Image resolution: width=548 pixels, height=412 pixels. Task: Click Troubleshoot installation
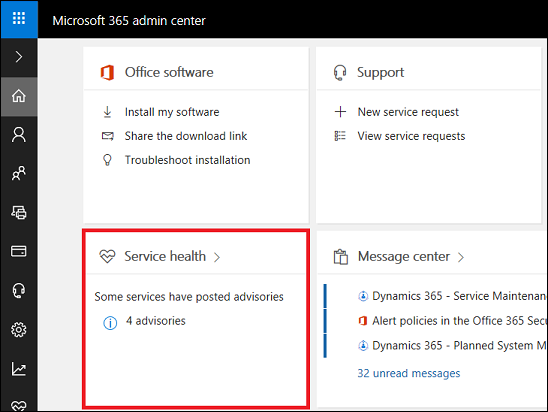point(188,160)
